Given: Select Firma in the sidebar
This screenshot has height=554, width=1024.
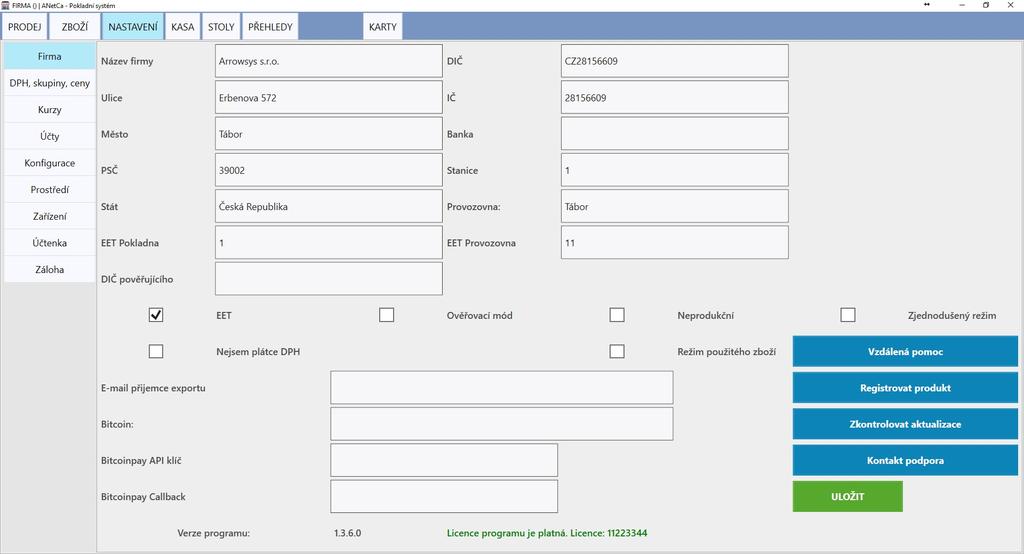Looking at the screenshot, I should point(50,56).
